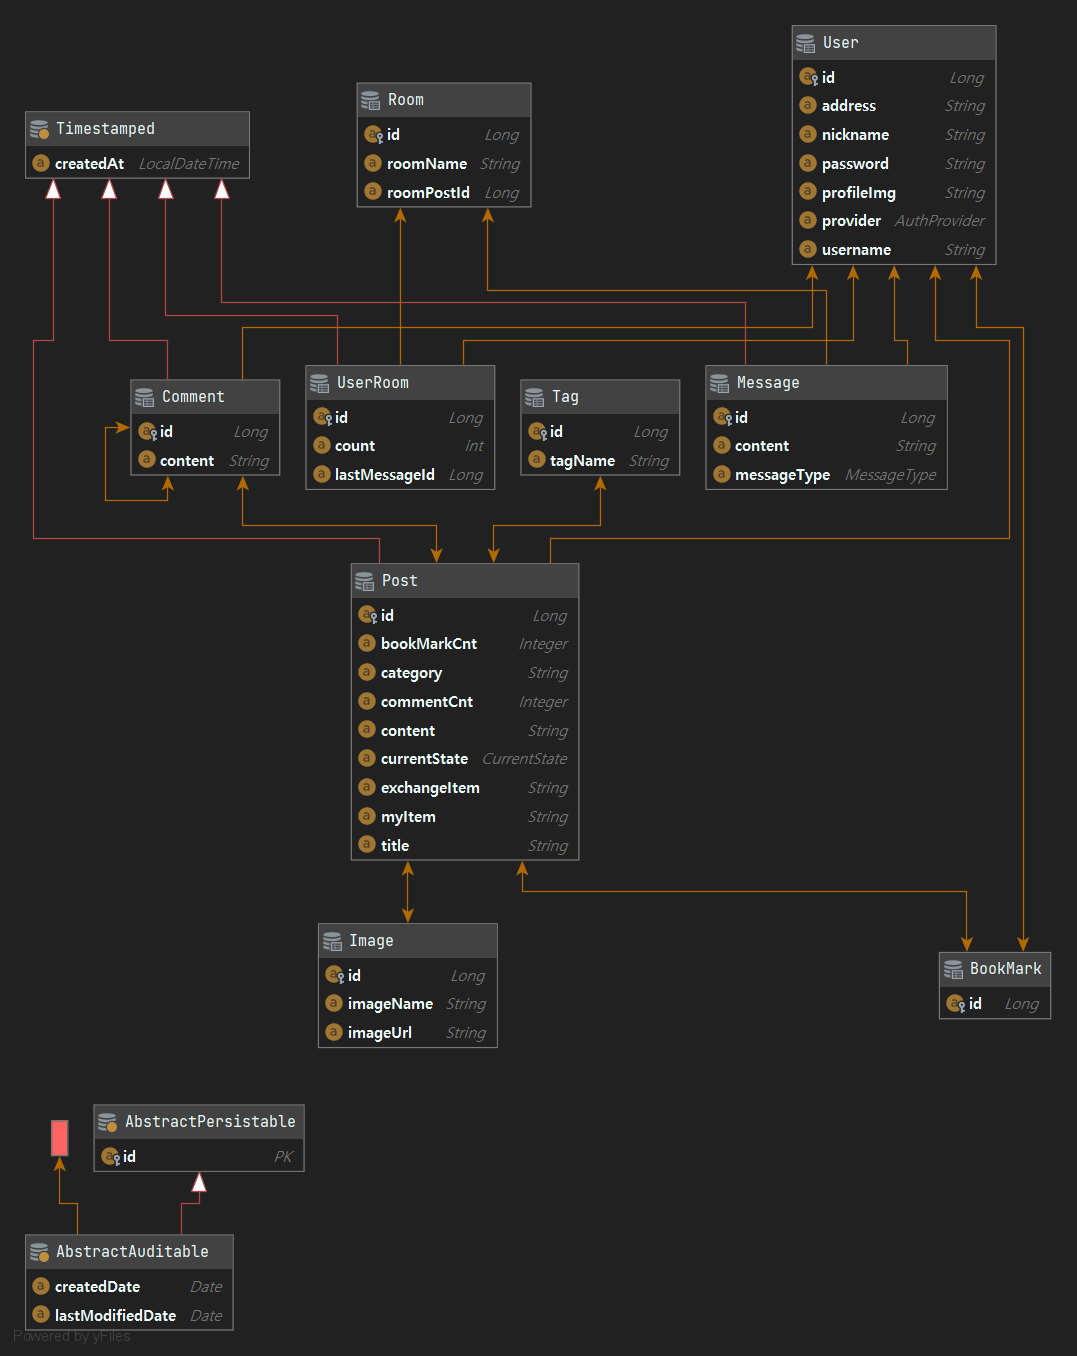Select the lastModifiedDate row in AbstractAuditable
Viewport: 1077px width, 1356px height.
pos(128,1315)
